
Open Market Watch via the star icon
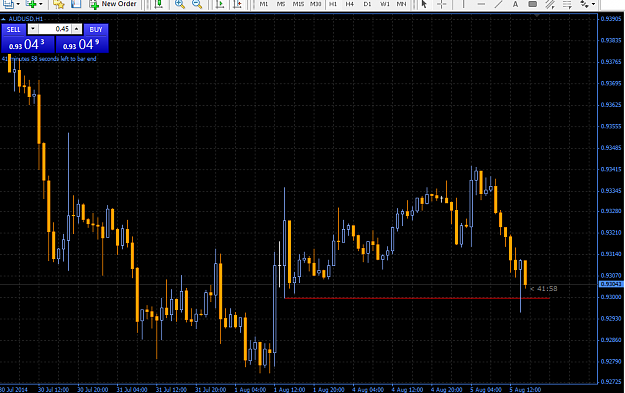pyautogui.click(x=59, y=4)
